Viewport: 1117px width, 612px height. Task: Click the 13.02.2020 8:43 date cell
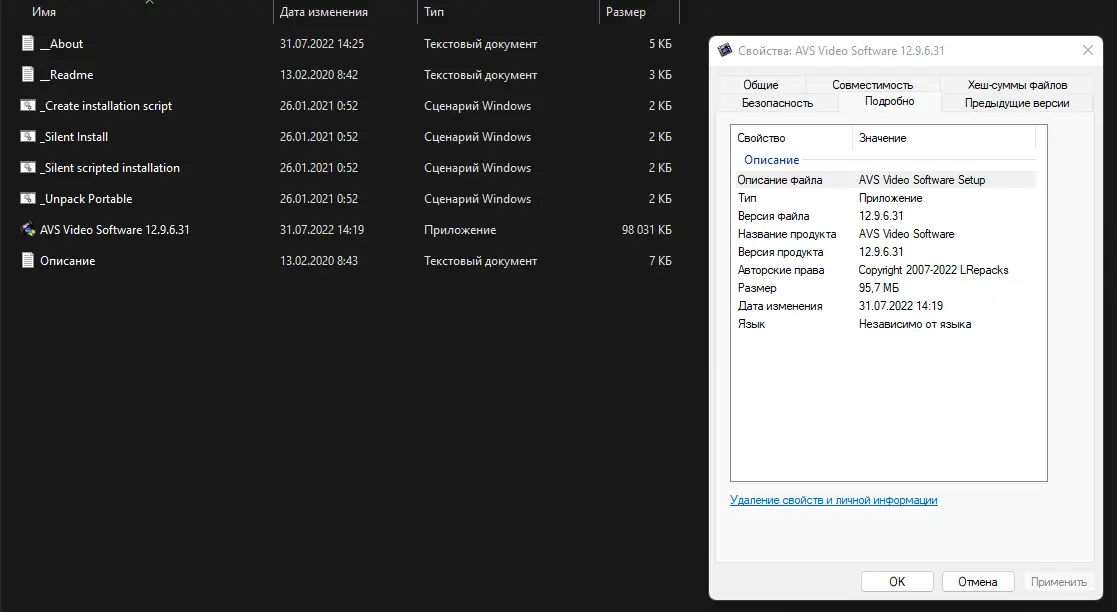point(318,260)
